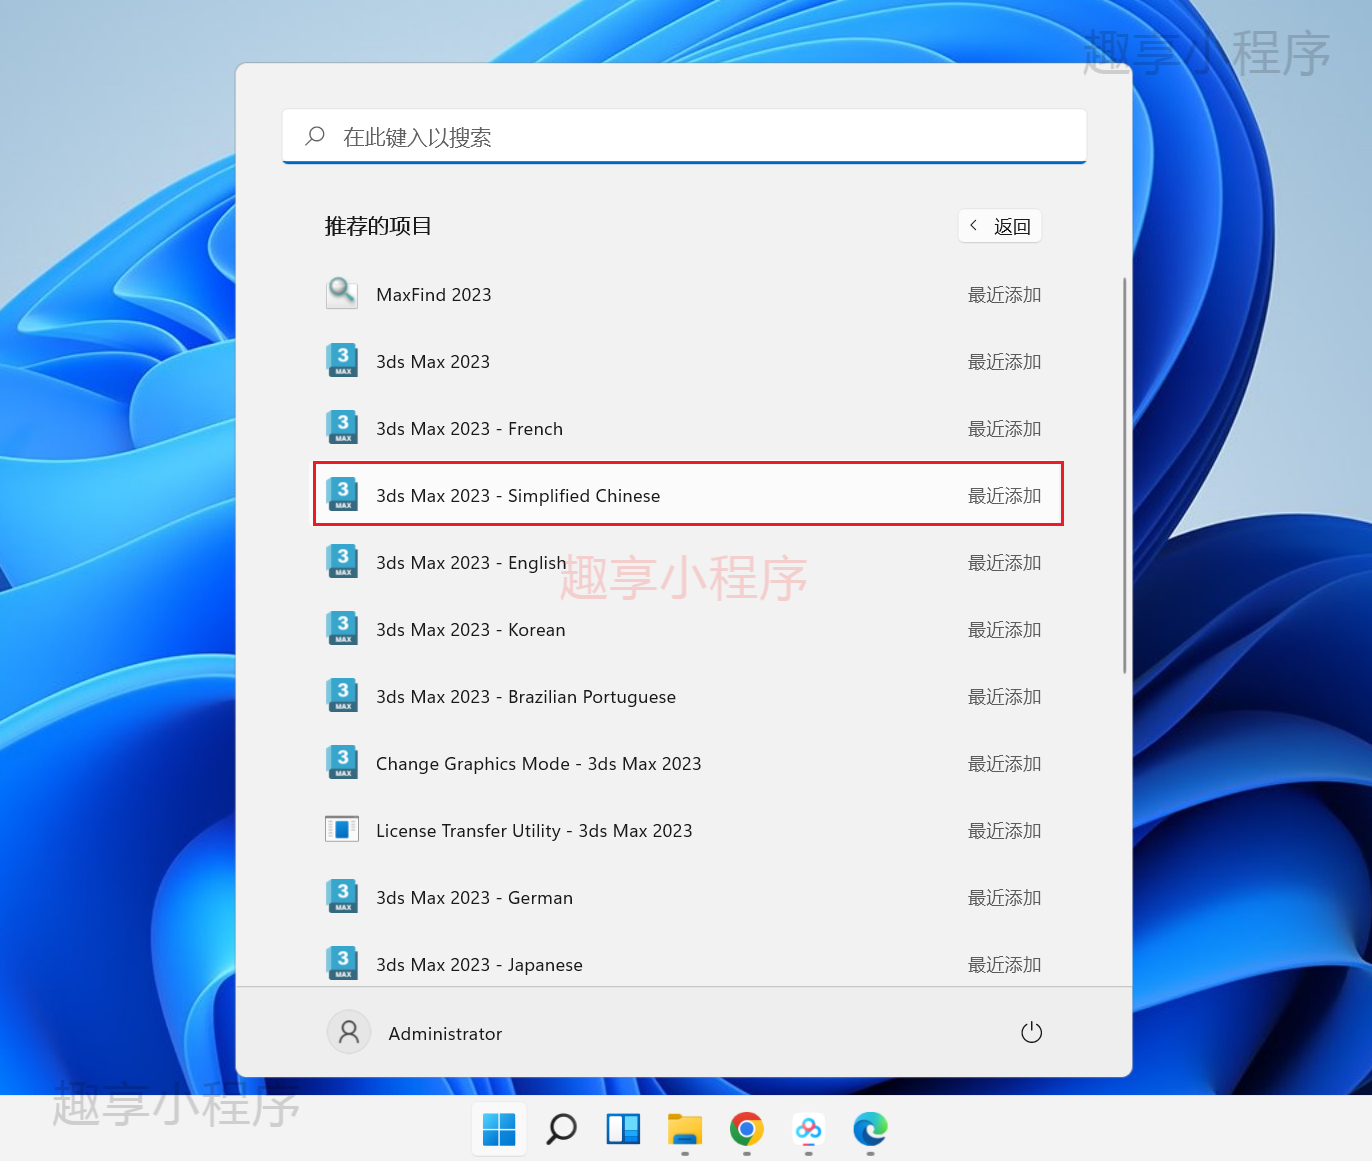Screen dimensions: 1372x1161
Task: Open Change Graphics Mode - 3ds Max 2023
Action: pyautogui.click(x=688, y=763)
